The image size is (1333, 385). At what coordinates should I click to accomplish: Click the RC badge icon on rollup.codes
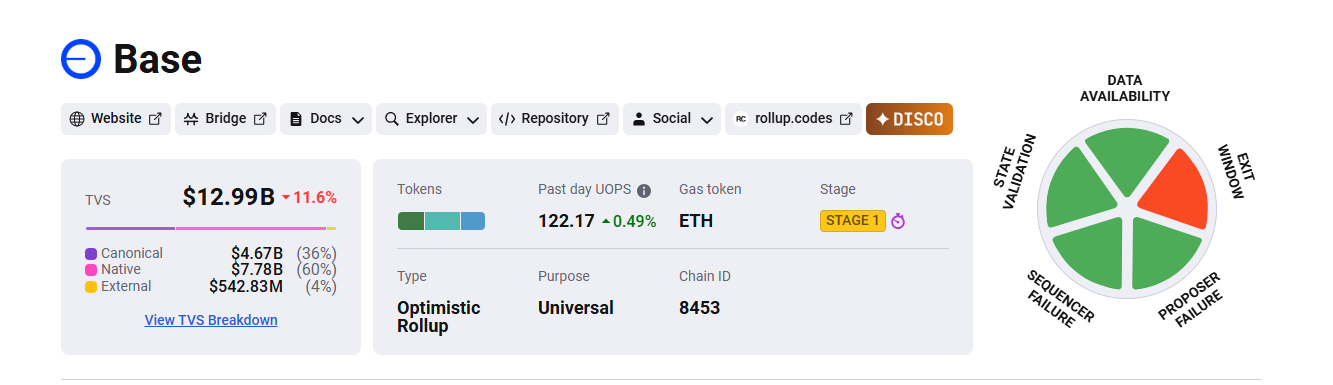(x=741, y=119)
